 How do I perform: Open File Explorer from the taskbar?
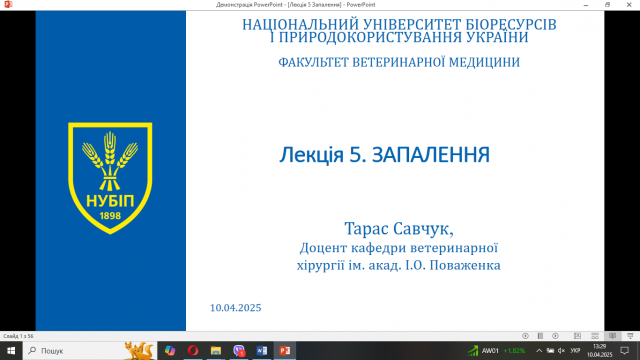(x=216, y=351)
